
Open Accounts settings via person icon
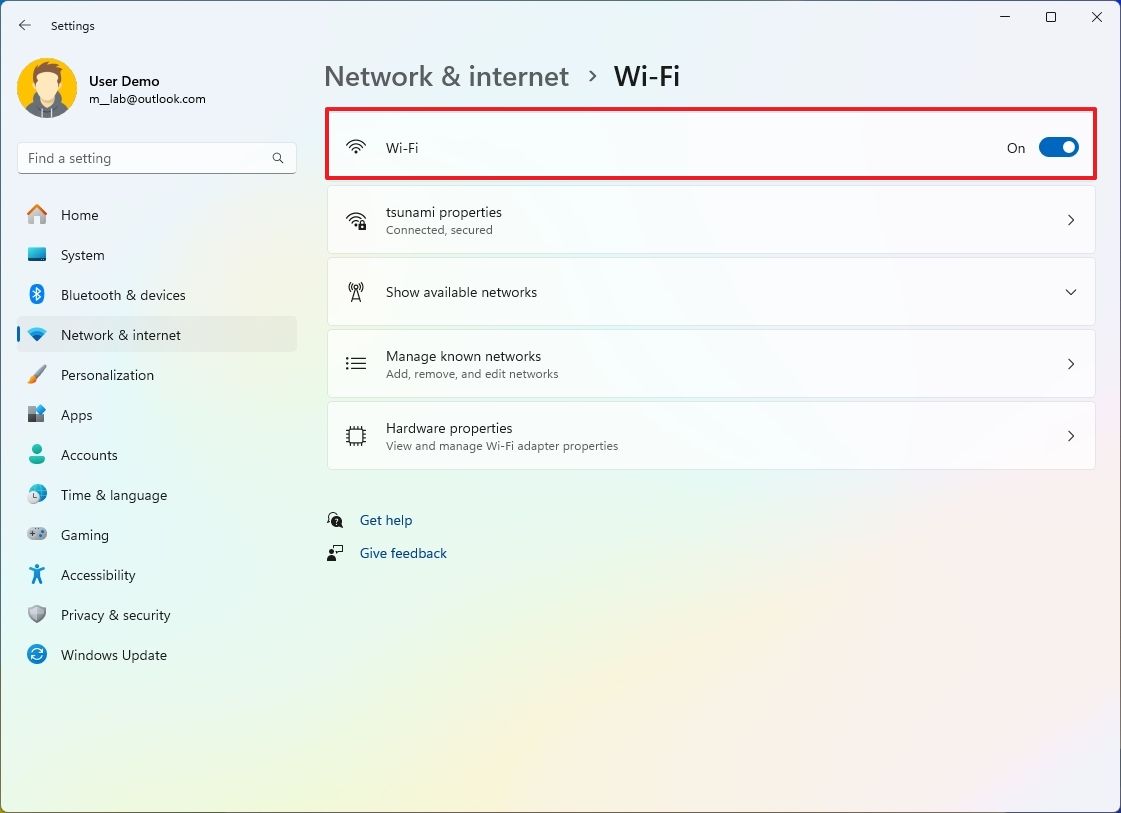(x=37, y=455)
